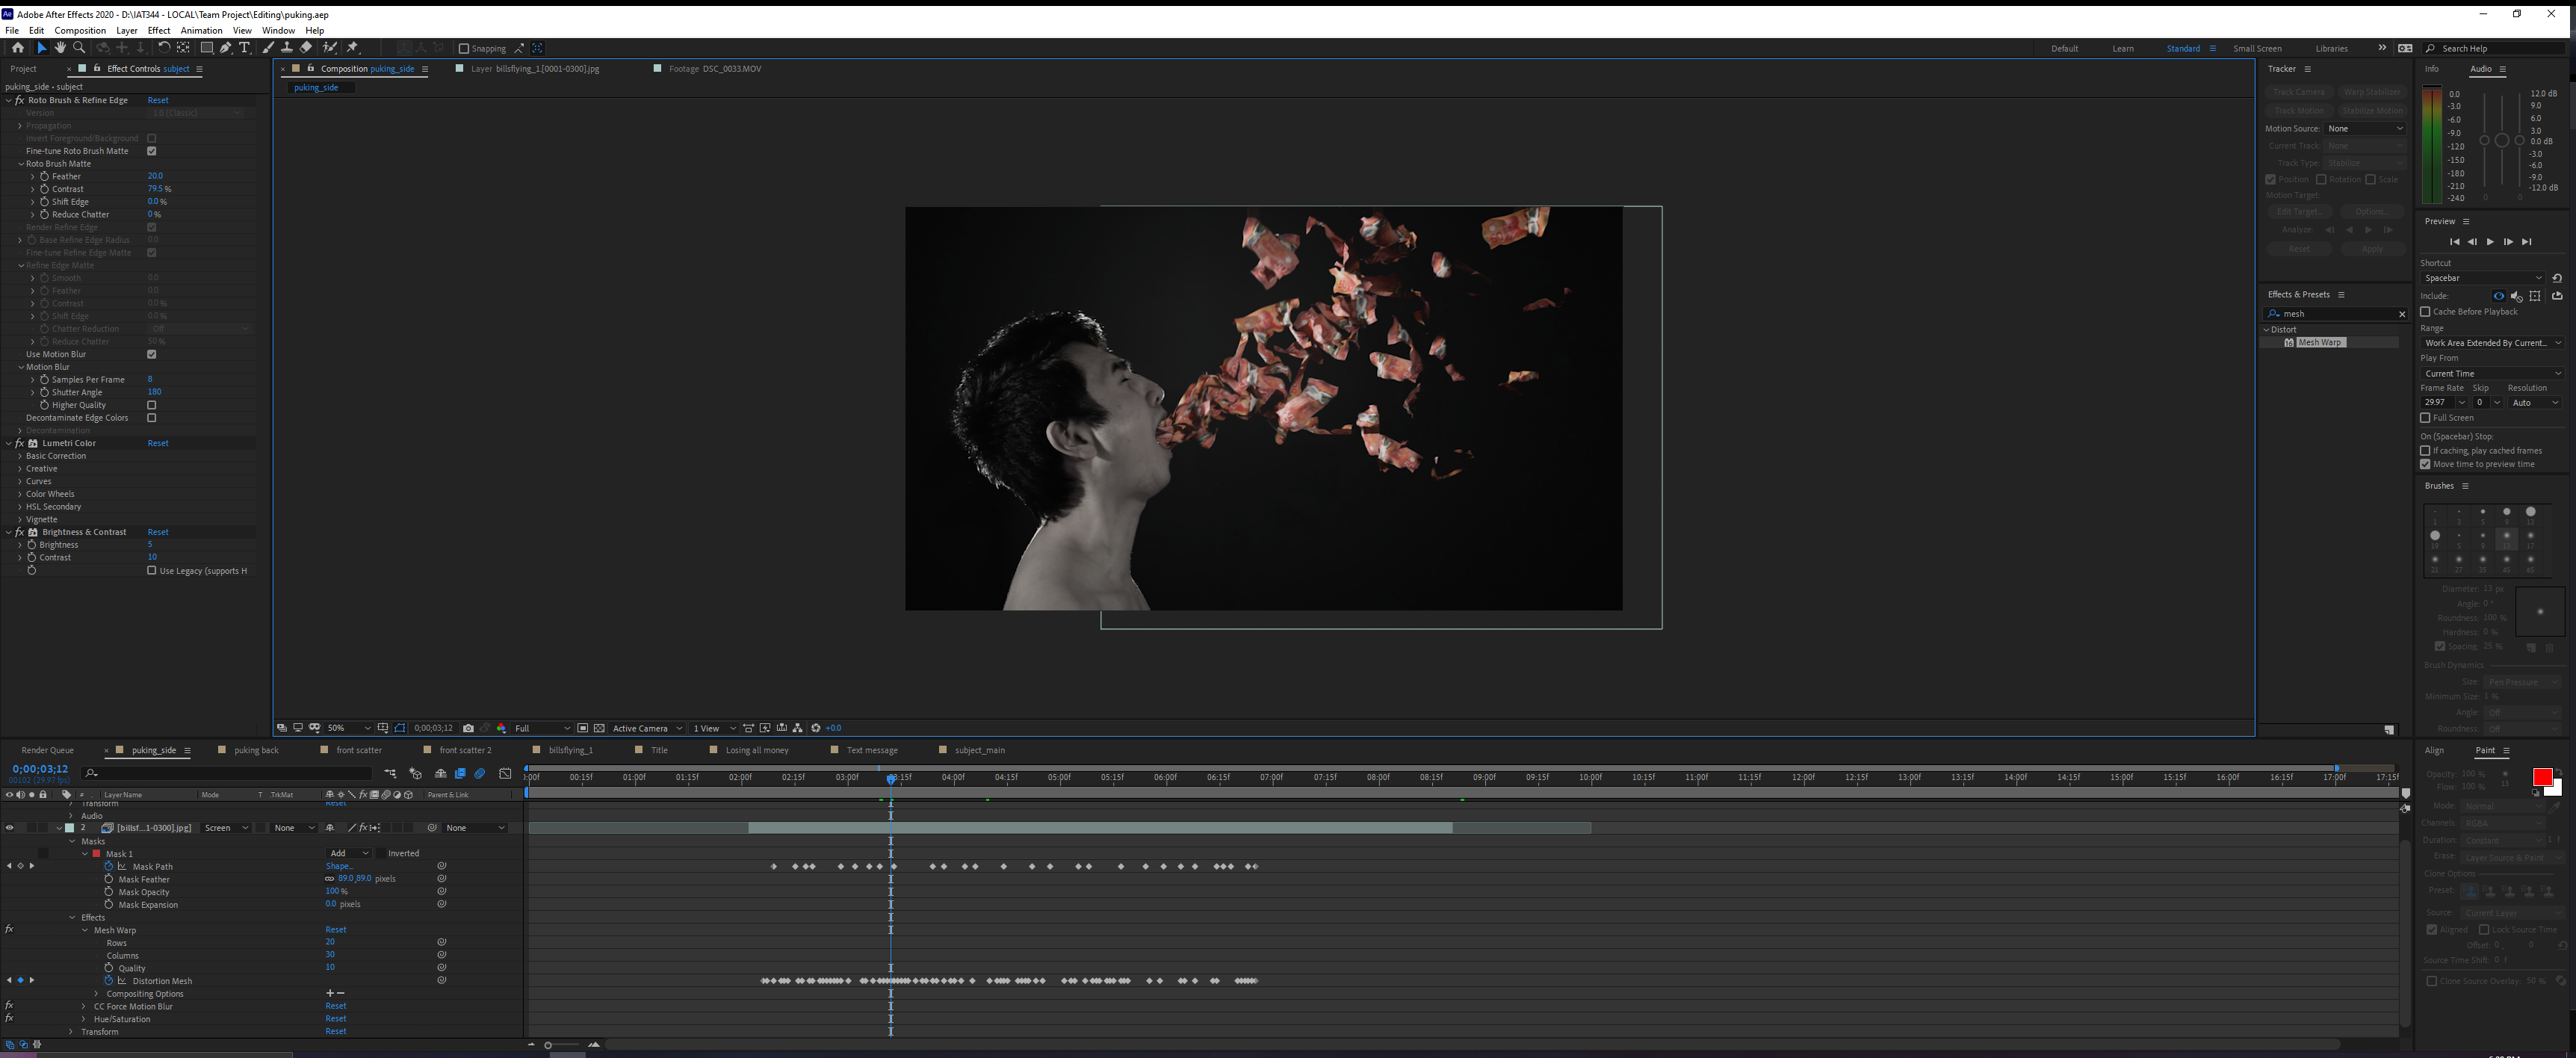2576x1058 pixels.
Task: Click the Home icon in toolbar
Action: (x=18, y=48)
